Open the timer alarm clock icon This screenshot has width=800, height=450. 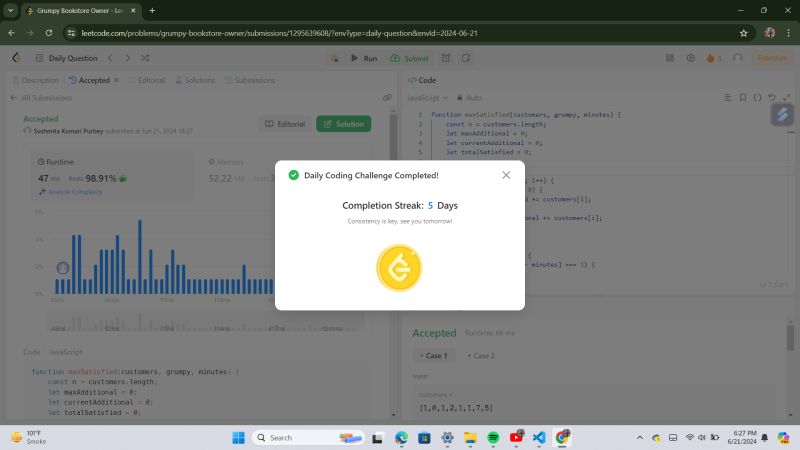446,58
